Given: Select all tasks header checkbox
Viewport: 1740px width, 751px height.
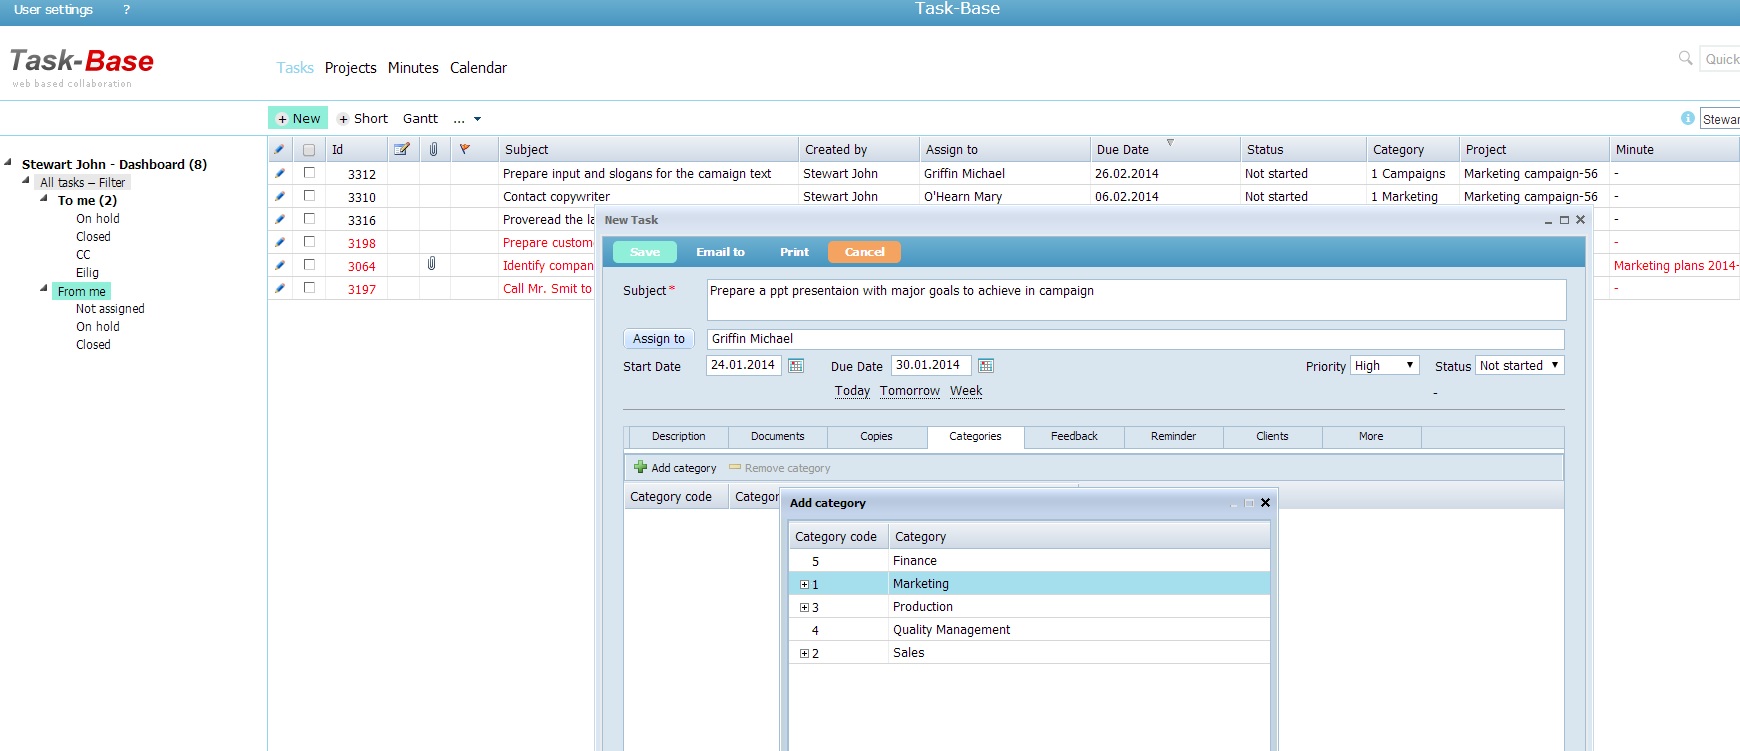Looking at the screenshot, I should [x=309, y=150].
